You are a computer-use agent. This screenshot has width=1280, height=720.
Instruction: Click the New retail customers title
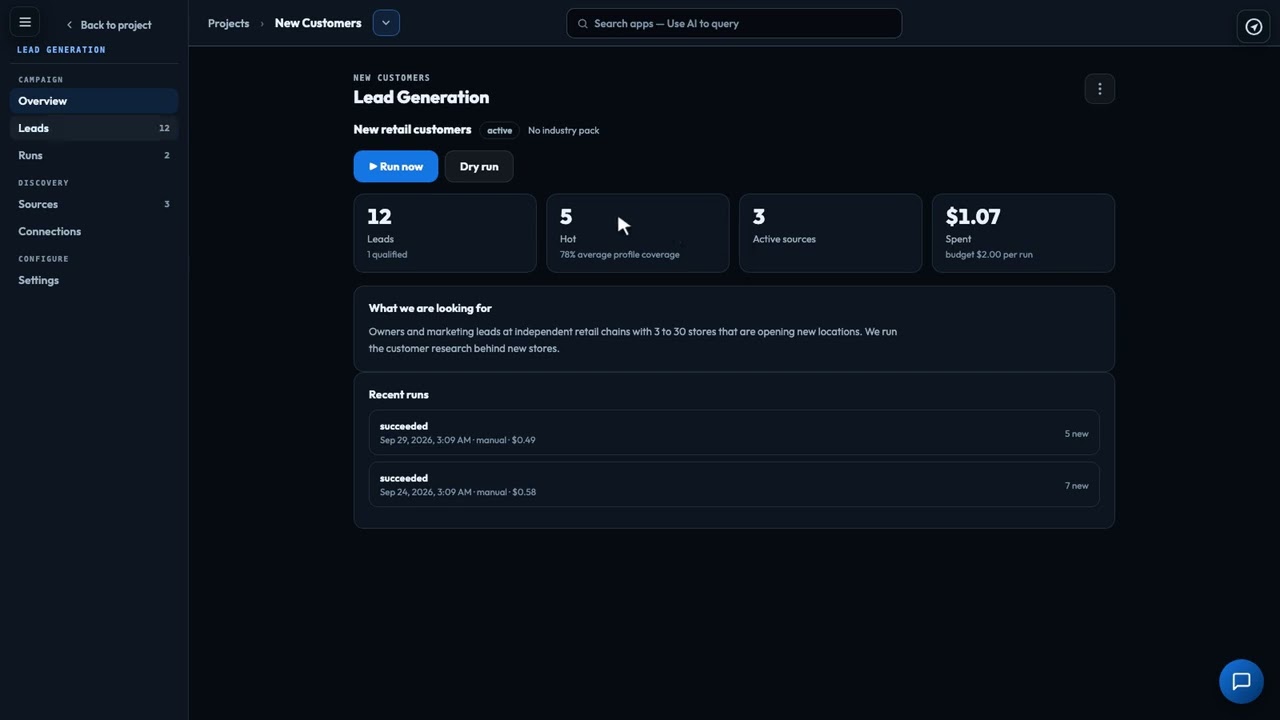[412, 129]
